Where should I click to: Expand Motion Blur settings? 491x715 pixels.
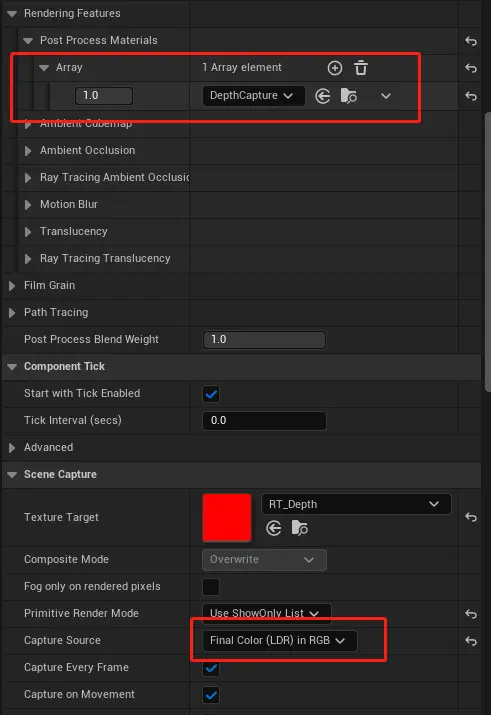[x=28, y=204]
